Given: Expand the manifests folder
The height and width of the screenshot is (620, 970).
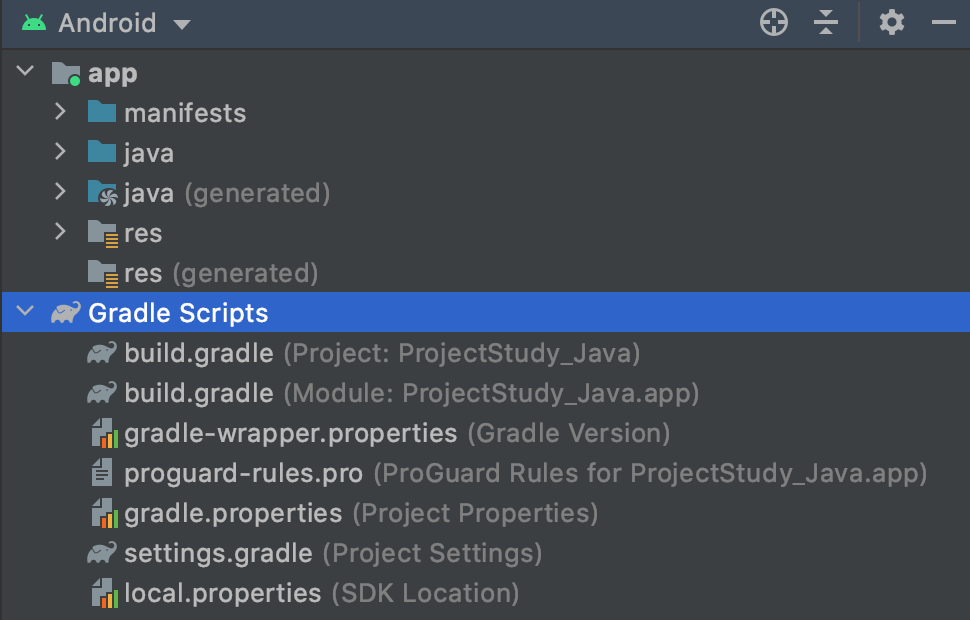Looking at the screenshot, I should tap(60, 113).
